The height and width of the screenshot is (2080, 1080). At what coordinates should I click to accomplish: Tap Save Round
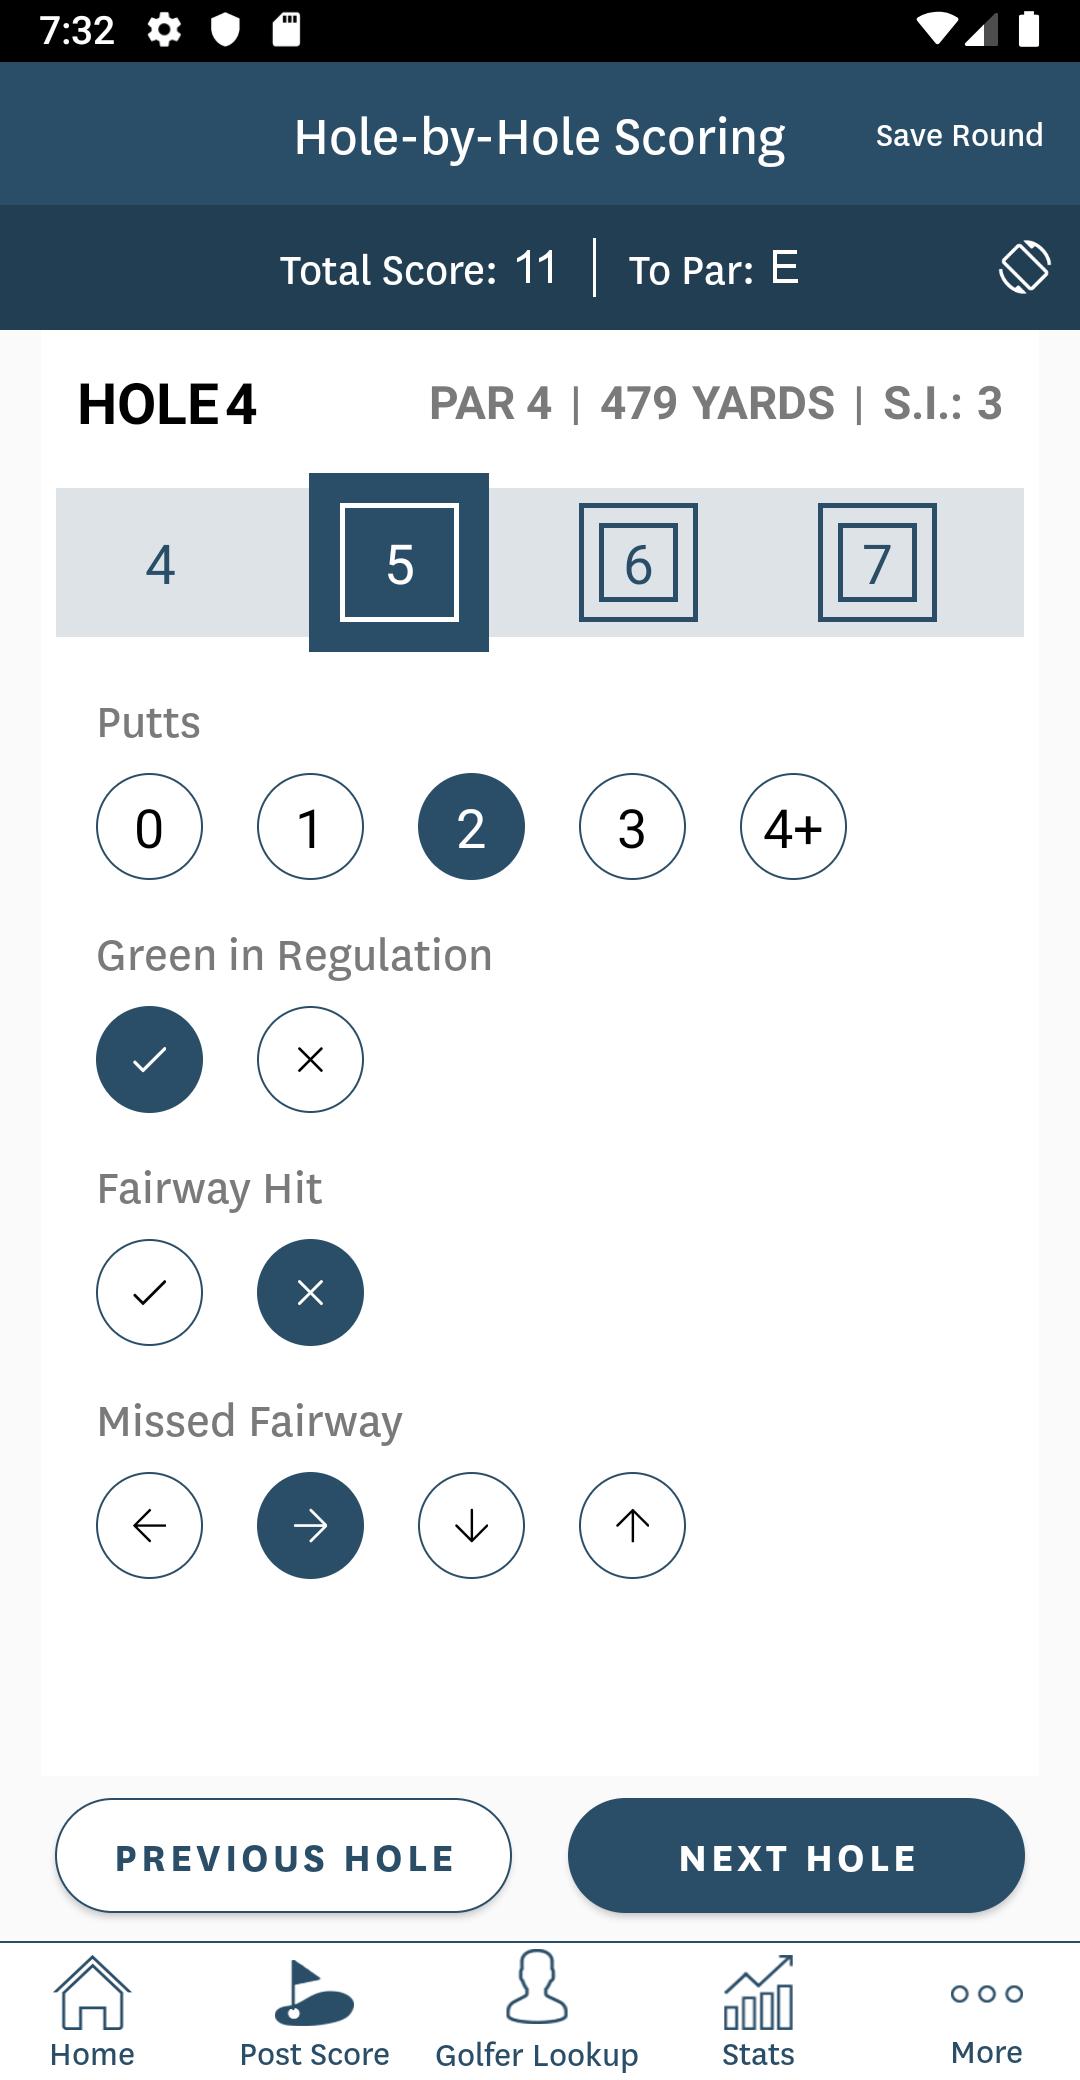click(x=959, y=135)
